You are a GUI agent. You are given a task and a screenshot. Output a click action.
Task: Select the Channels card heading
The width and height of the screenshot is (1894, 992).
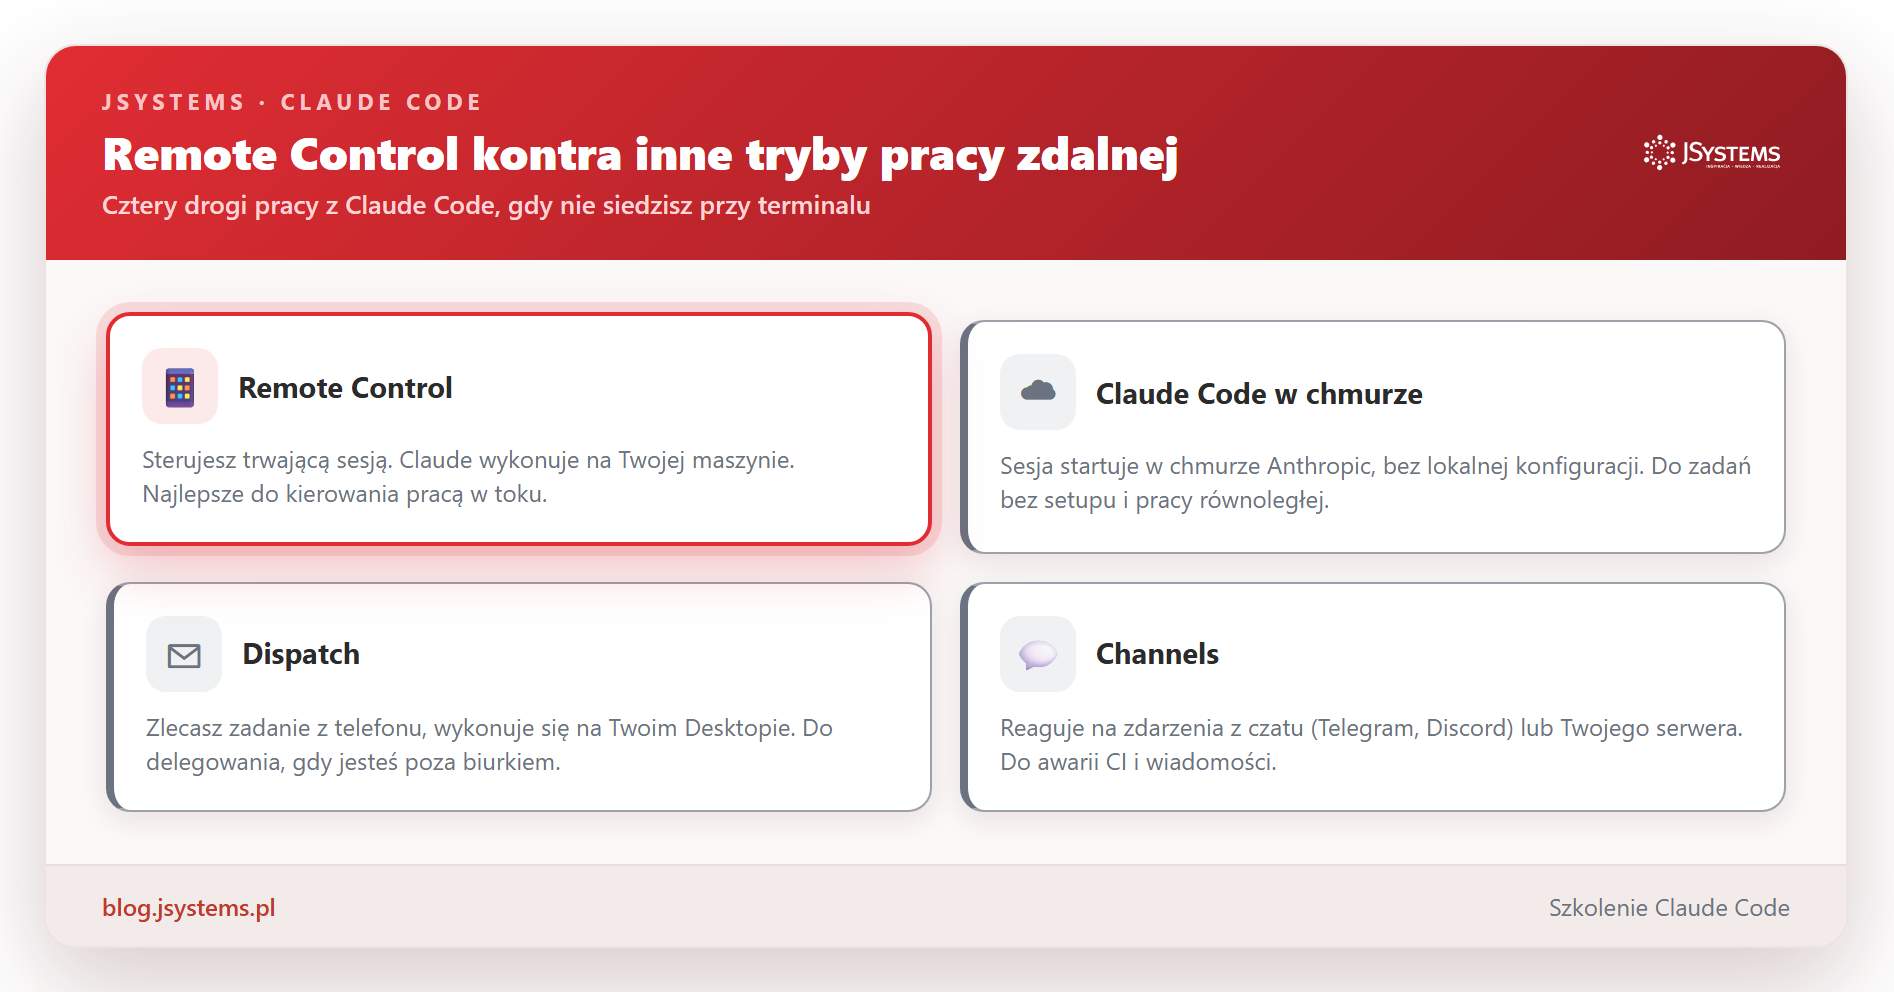point(1157,654)
